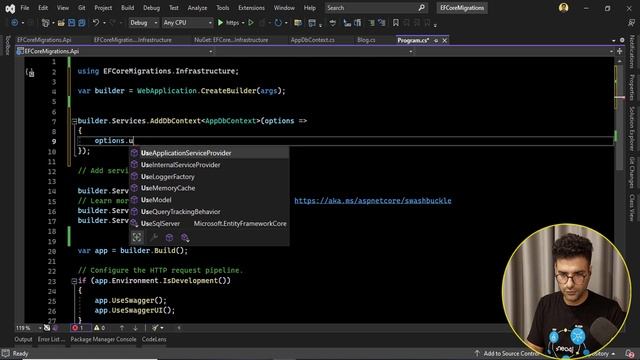Click the warnings indicator showing 0

(x=99, y=328)
